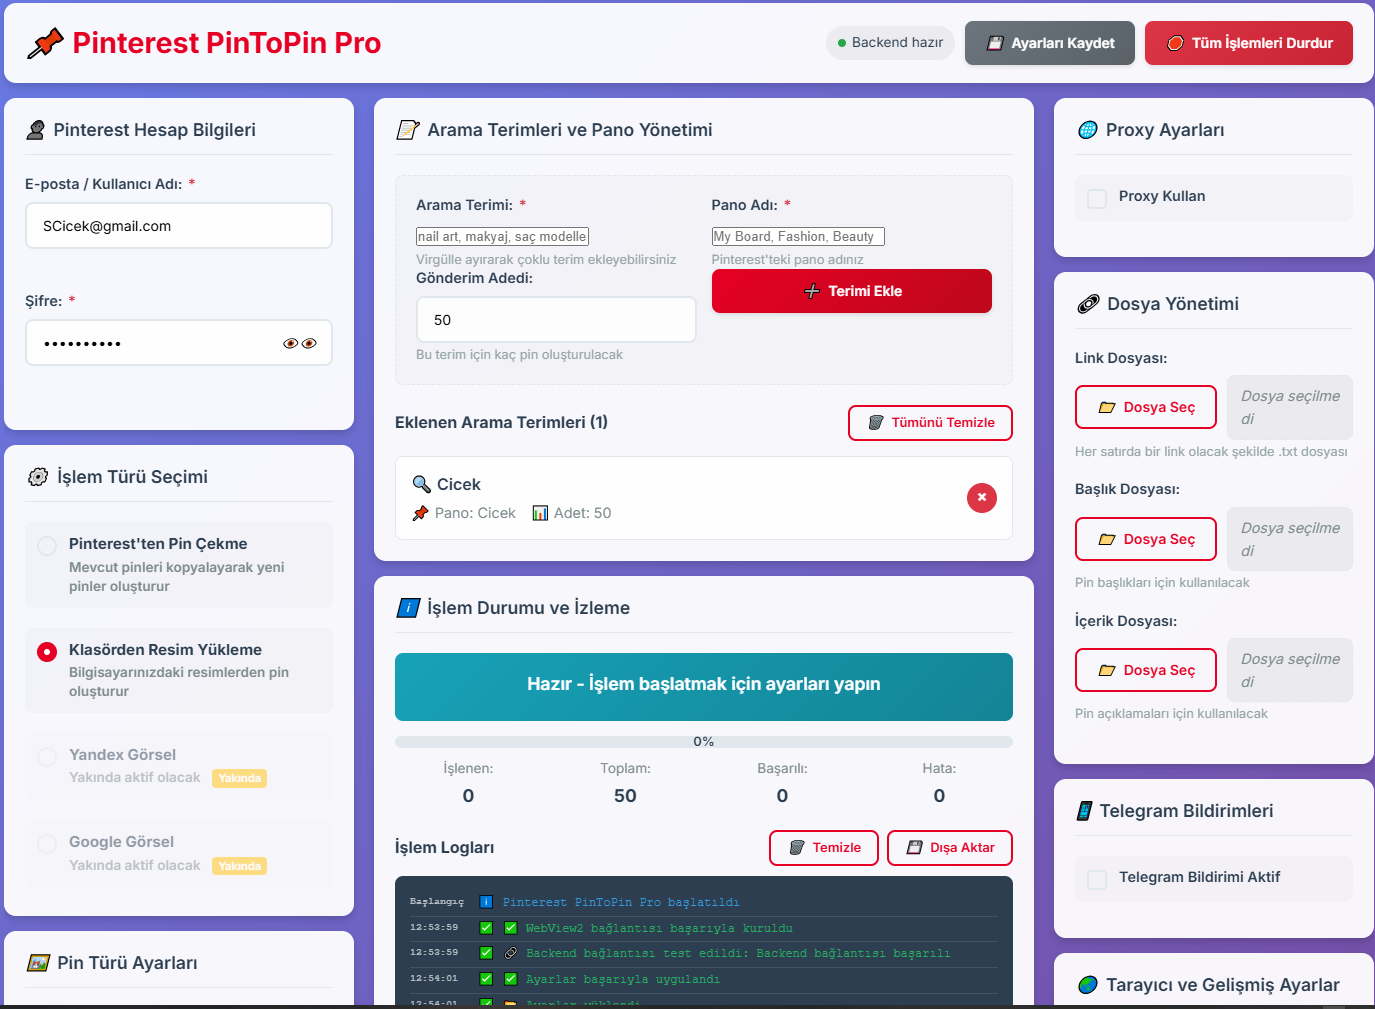Click the magnifier icon beside Cicek
This screenshot has width=1375, height=1009.
point(421,484)
